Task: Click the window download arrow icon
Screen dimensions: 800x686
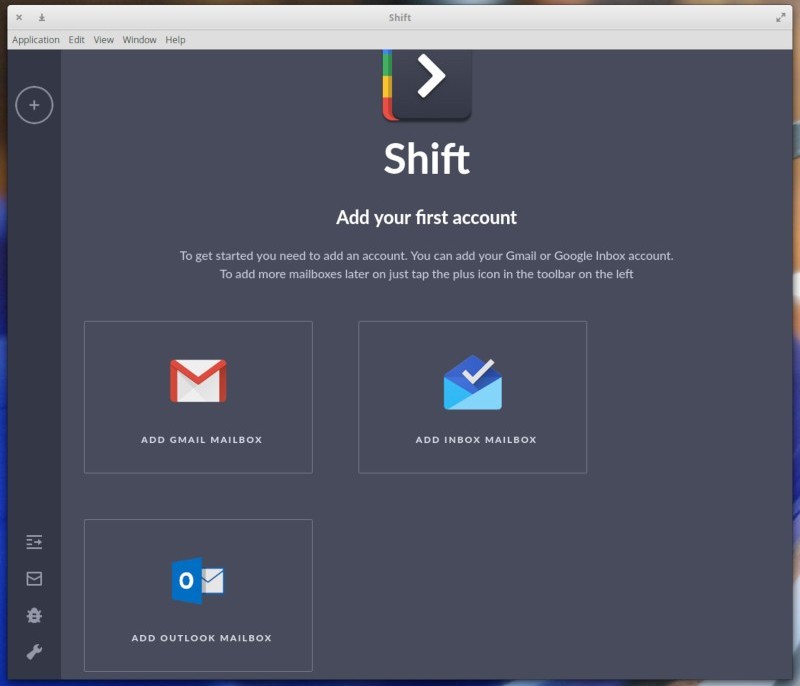Action: coord(42,17)
